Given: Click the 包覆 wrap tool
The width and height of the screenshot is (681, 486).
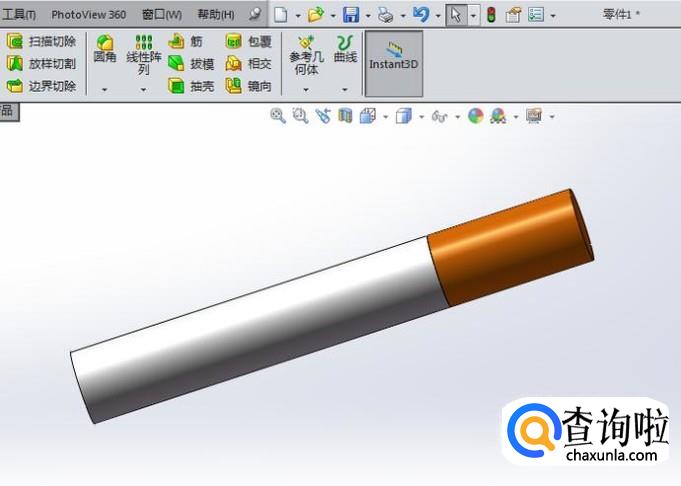Looking at the screenshot, I should [x=249, y=42].
